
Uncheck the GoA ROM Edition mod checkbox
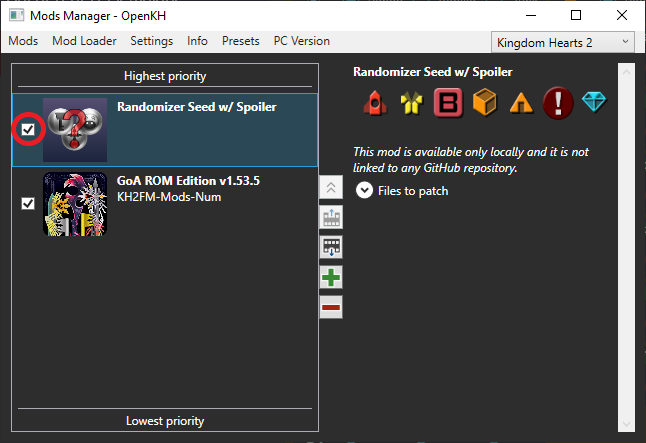[x=29, y=203]
